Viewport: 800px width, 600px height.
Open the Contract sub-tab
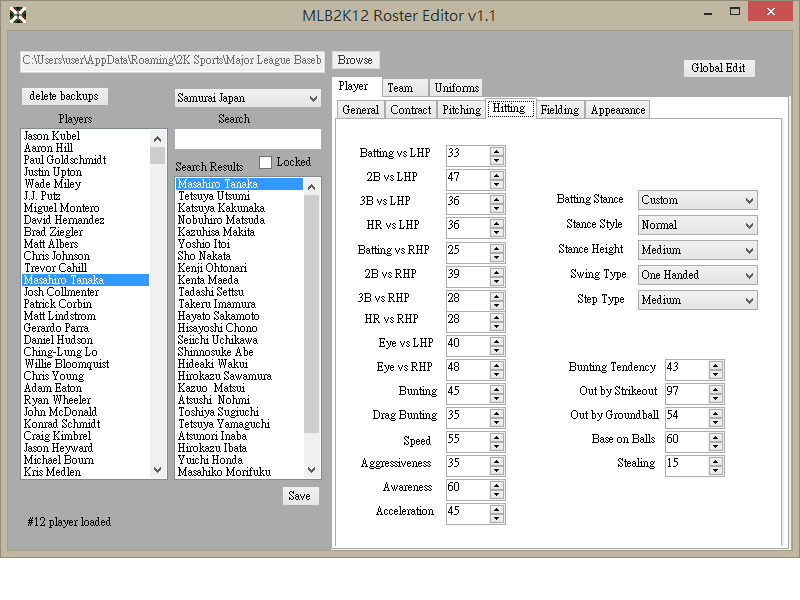[411, 110]
